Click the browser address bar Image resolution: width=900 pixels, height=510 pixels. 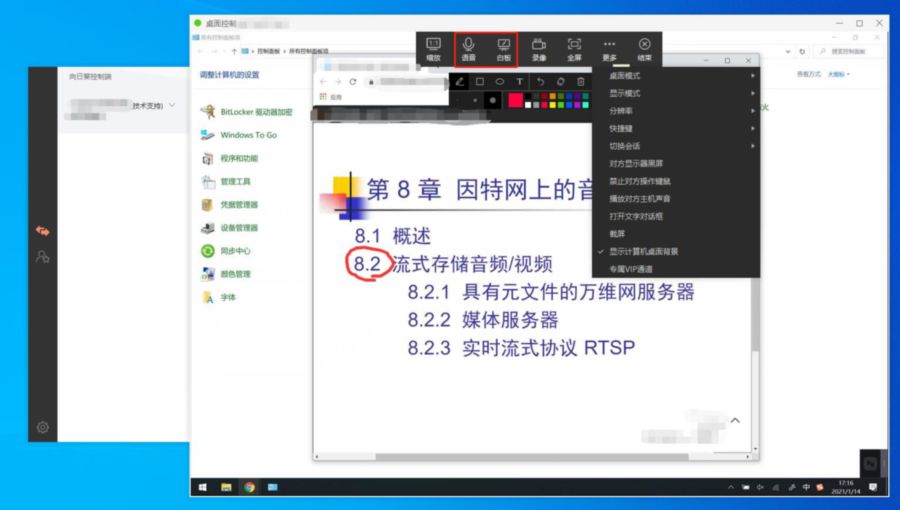(406, 82)
